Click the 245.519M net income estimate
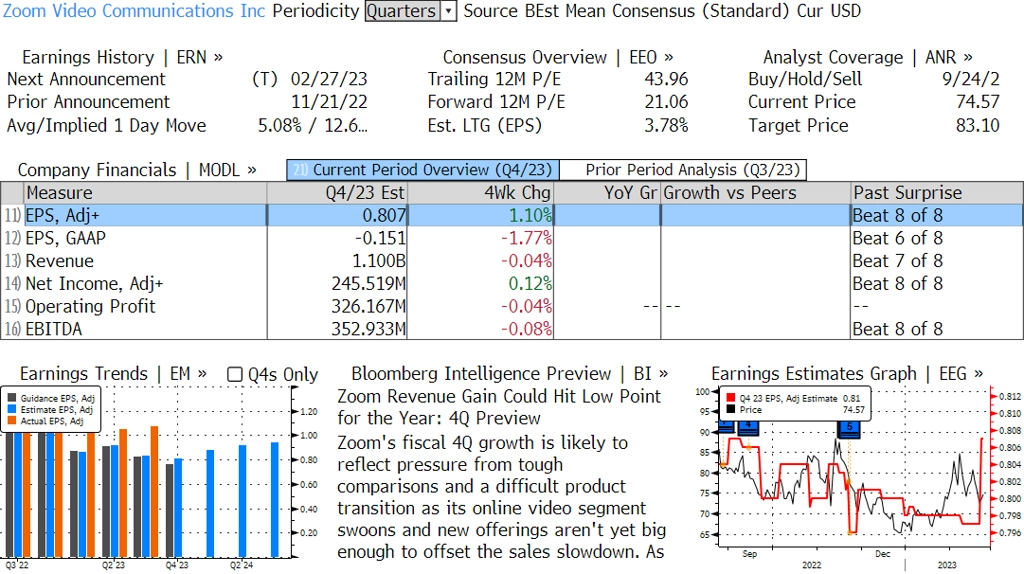Viewport: 1024px width, 574px height. [368, 284]
